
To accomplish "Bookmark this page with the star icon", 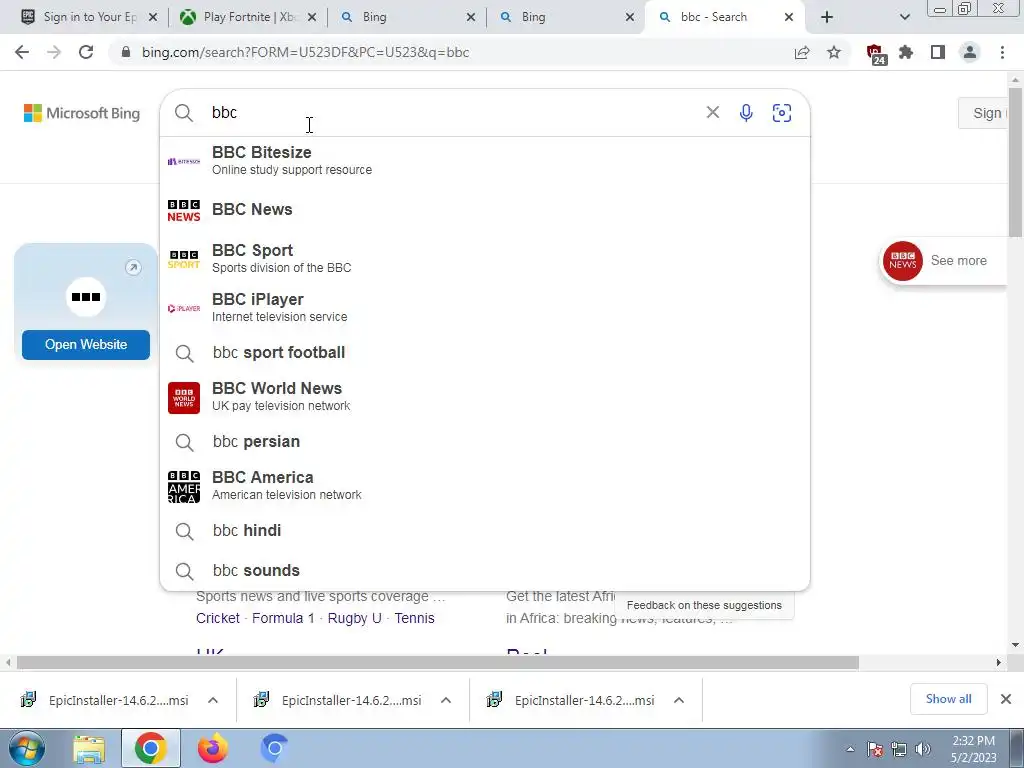I will pos(834,52).
